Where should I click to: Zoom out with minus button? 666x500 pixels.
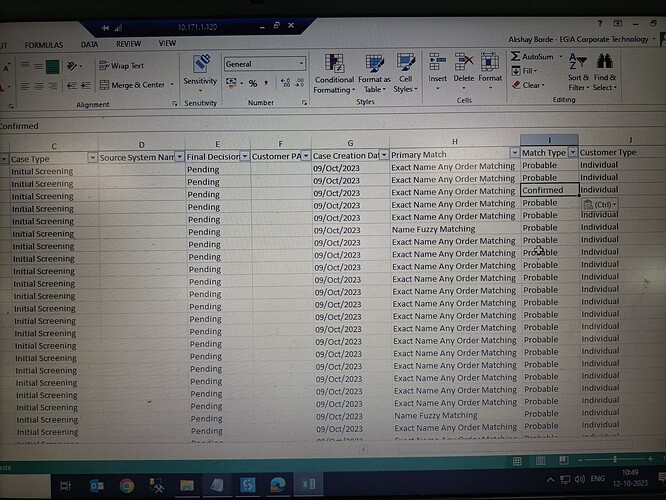tap(580, 460)
